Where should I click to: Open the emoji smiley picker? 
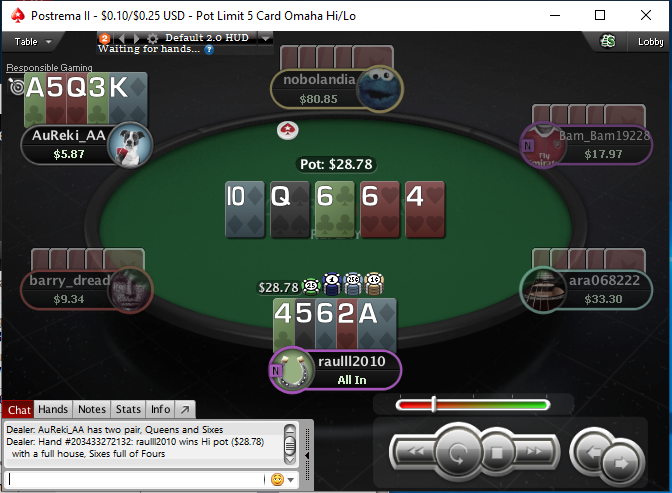(277, 479)
